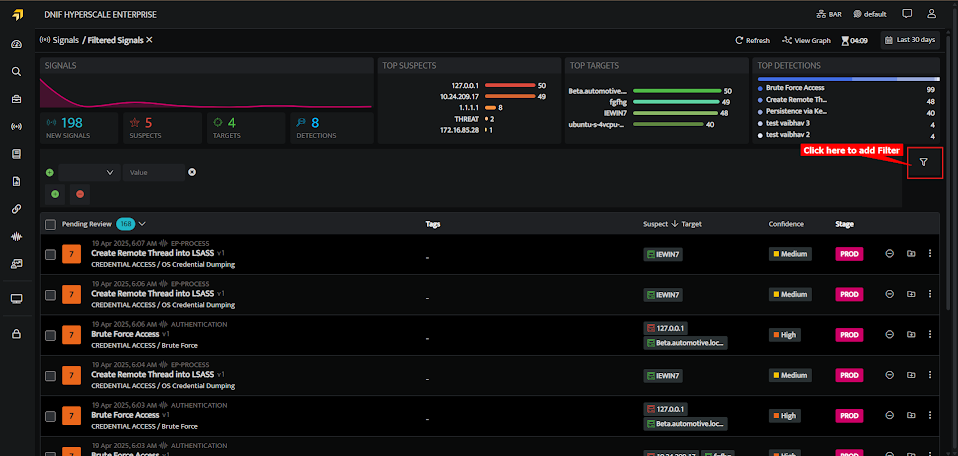Open three-dot menu for the 6:04 AM signal
This screenshot has width=958, height=456.
coord(930,375)
